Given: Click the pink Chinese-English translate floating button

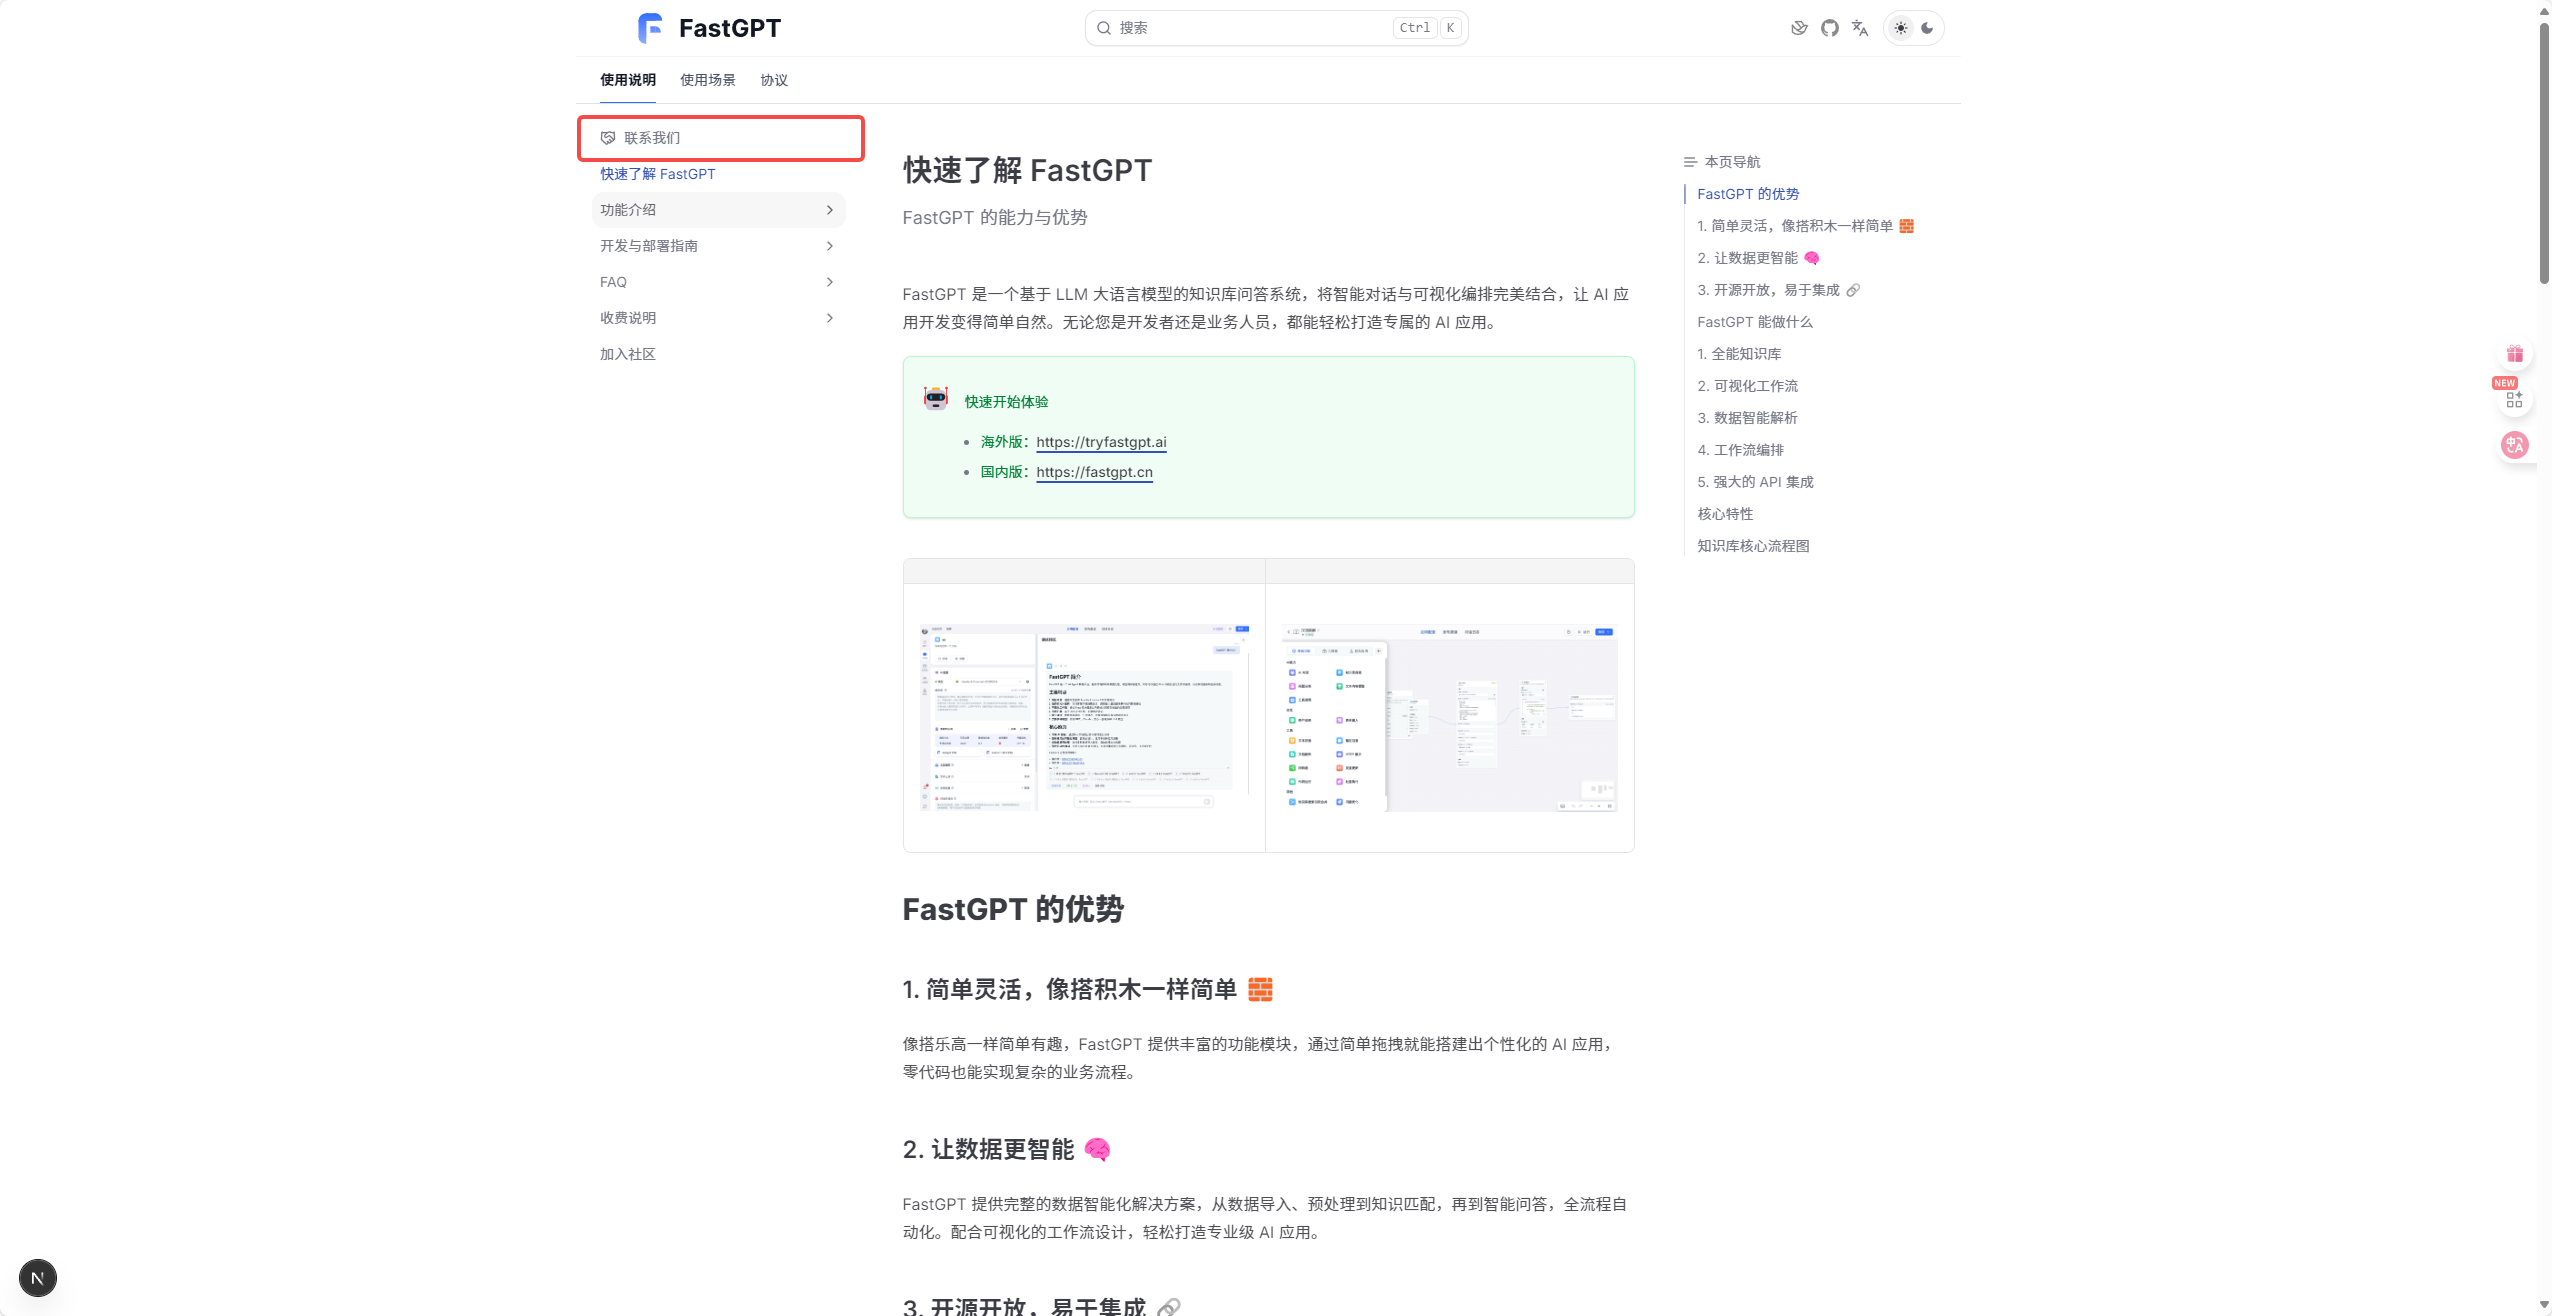Looking at the screenshot, I should pyautogui.click(x=2514, y=445).
